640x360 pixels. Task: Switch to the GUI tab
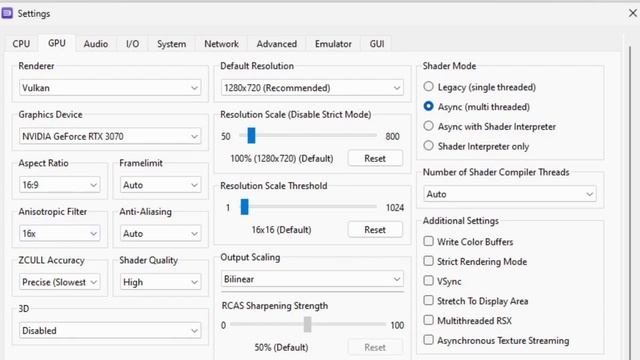coord(377,44)
